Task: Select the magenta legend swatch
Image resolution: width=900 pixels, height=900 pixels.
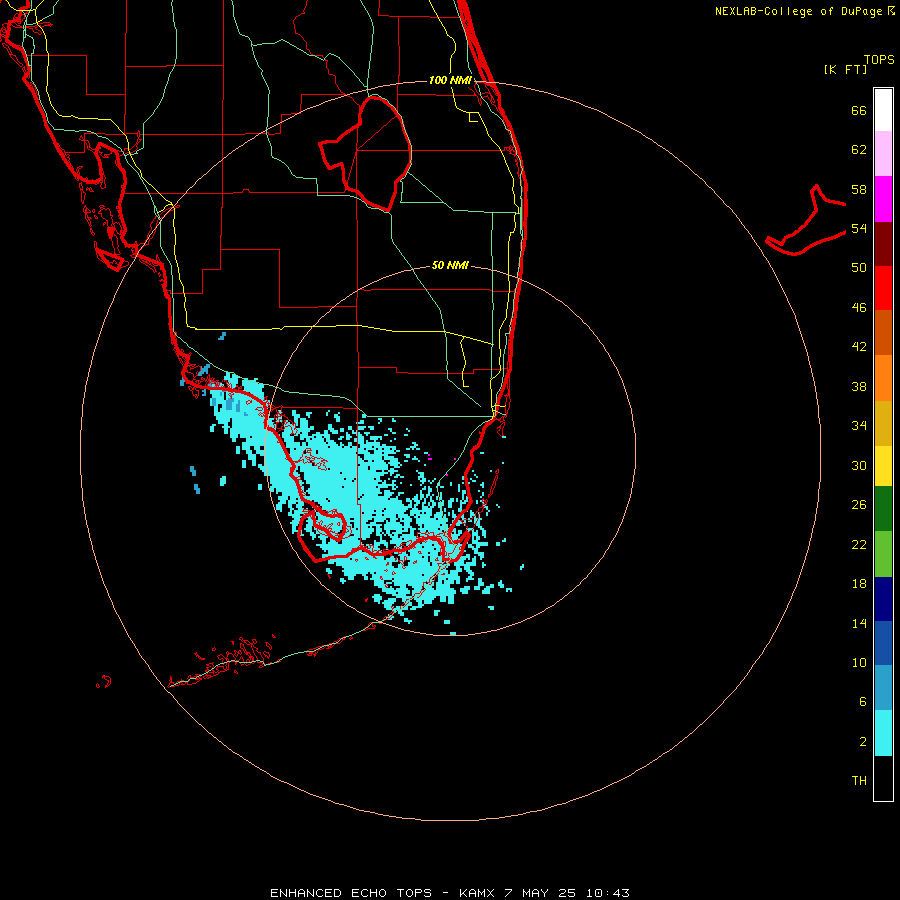Action: (883, 199)
